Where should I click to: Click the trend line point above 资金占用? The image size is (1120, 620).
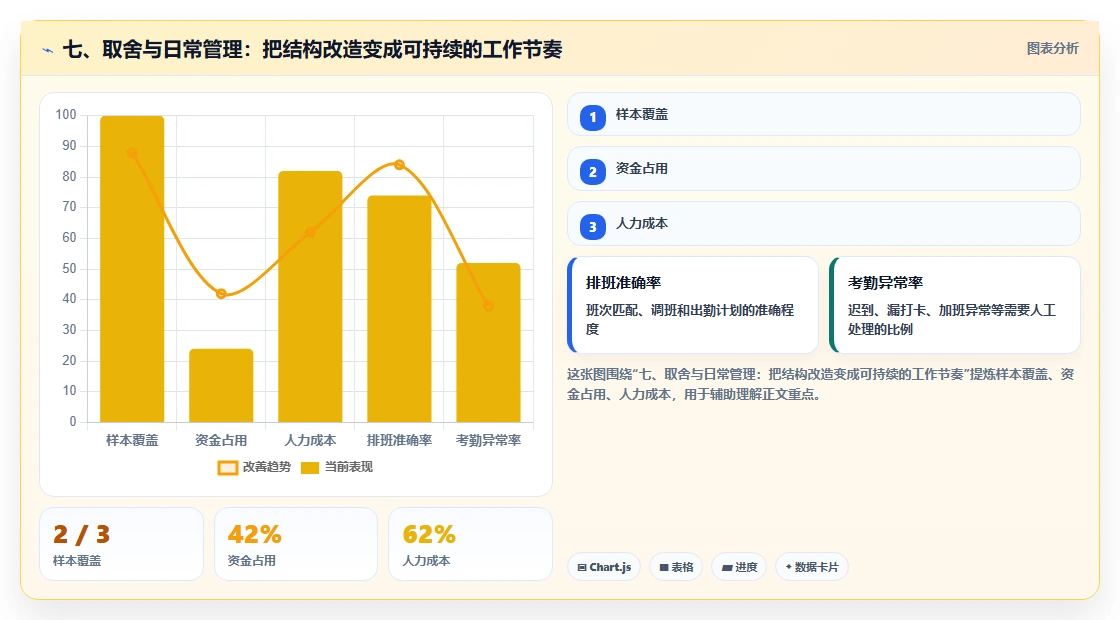click(221, 294)
